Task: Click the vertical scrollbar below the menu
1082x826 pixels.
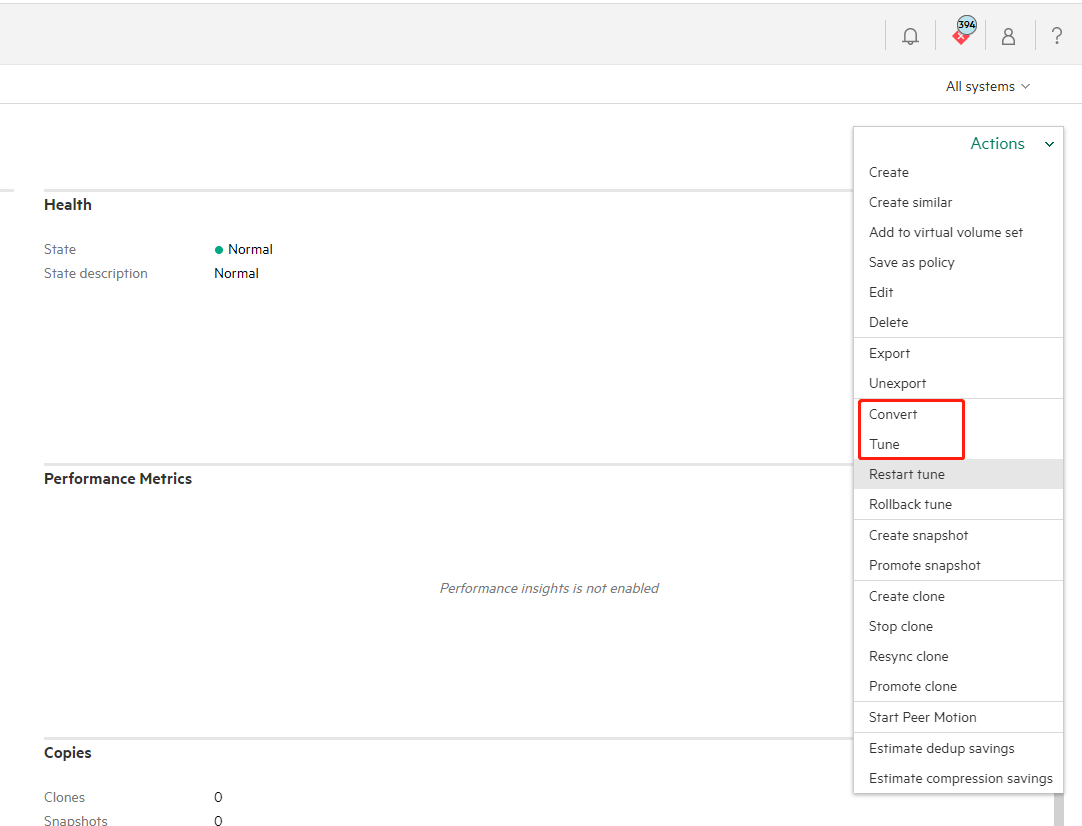Action: pos(1058,808)
